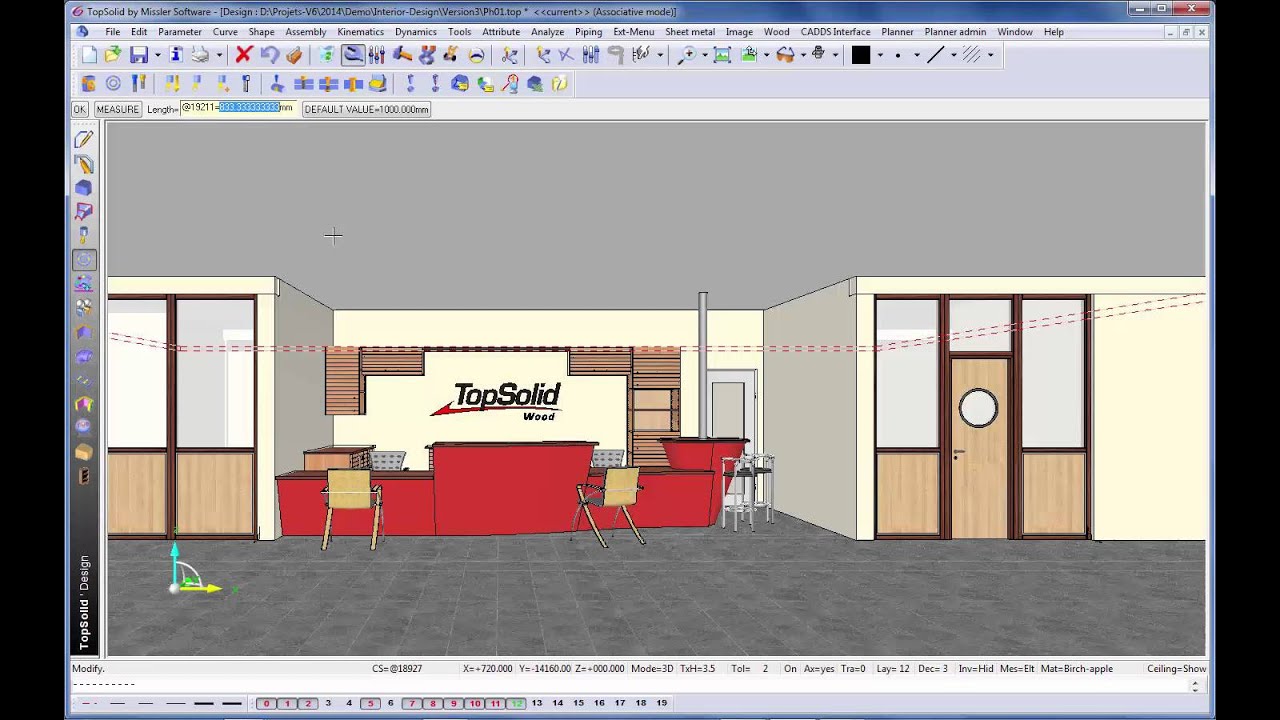Open the point style dropdown arrow
Screen dimensions: 1280x720
point(916,55)
